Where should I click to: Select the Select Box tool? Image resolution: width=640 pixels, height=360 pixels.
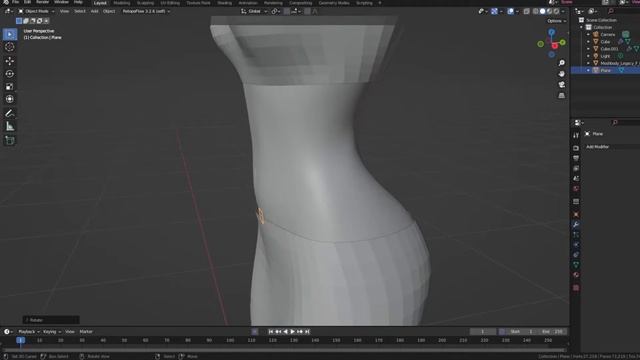click(10, 34)
